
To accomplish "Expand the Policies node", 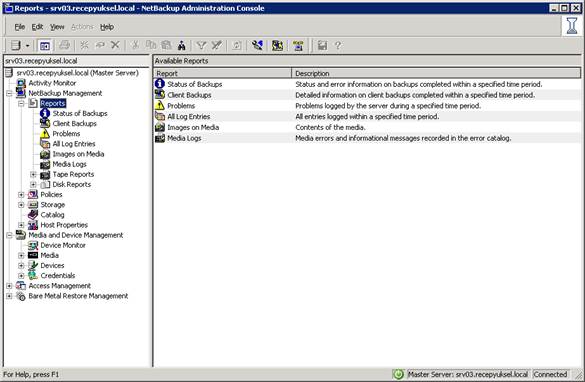I will click(21, 194).
